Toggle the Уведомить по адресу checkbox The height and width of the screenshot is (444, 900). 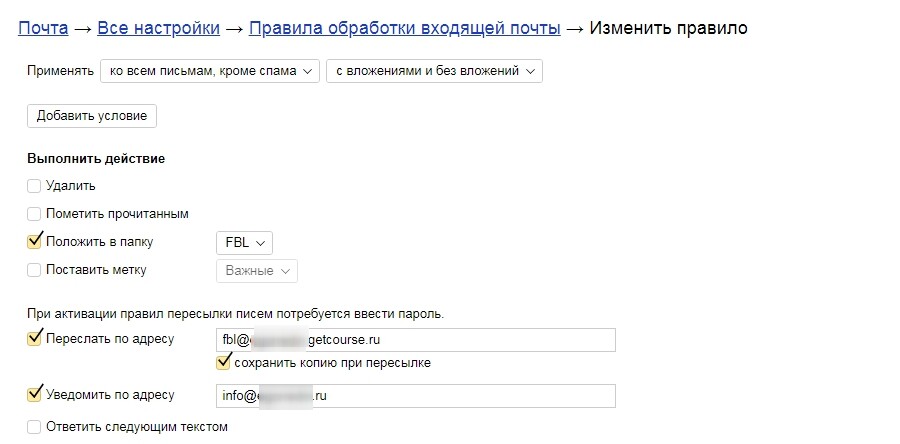[x=35, y=394]
